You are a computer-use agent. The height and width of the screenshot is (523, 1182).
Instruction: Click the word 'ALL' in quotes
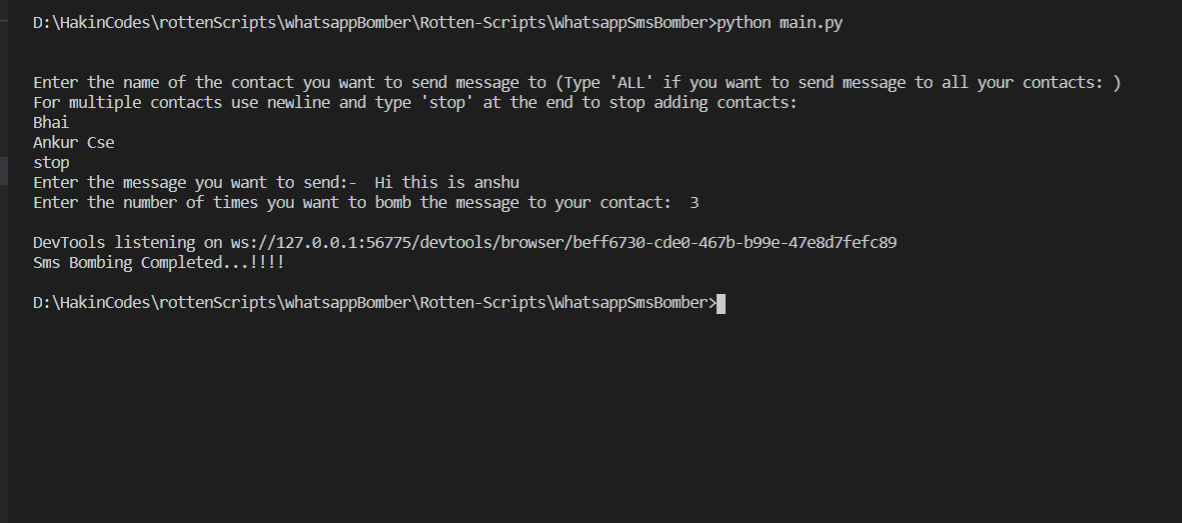pyautogui.click(x=631, y=83)
